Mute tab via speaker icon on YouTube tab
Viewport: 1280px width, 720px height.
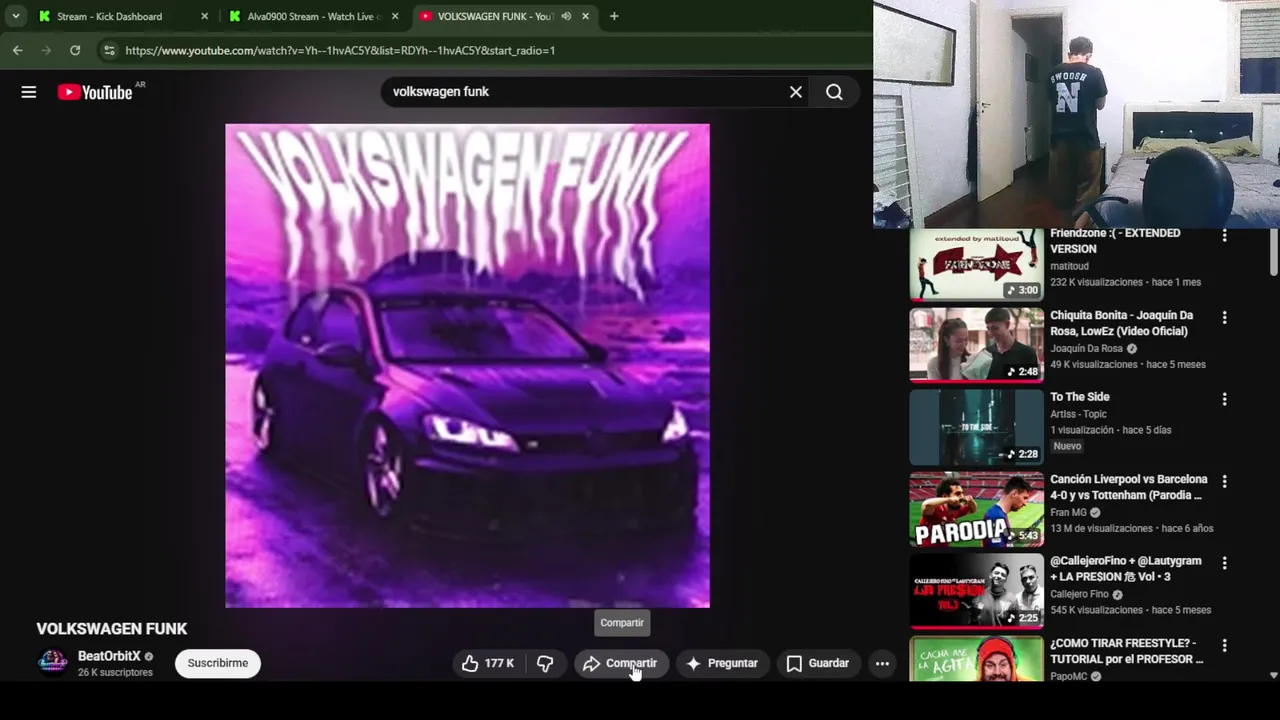click(566, 16)
